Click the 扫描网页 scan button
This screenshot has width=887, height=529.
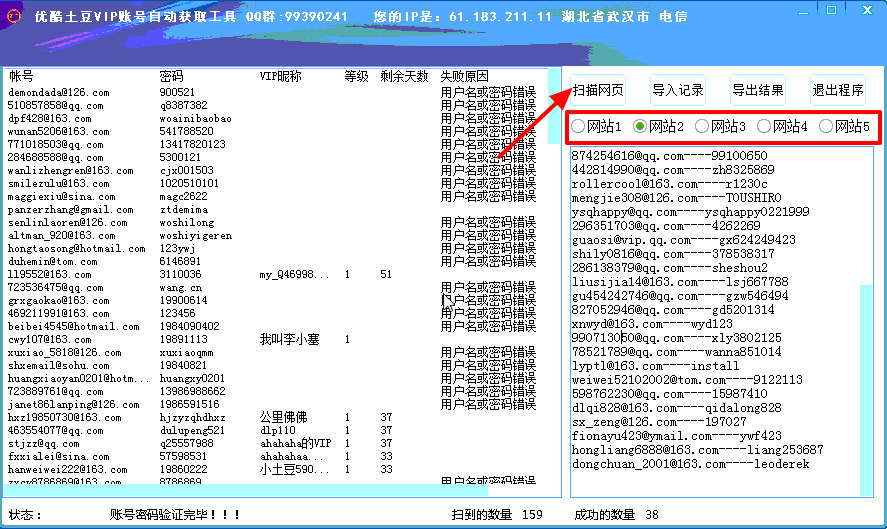598,90
